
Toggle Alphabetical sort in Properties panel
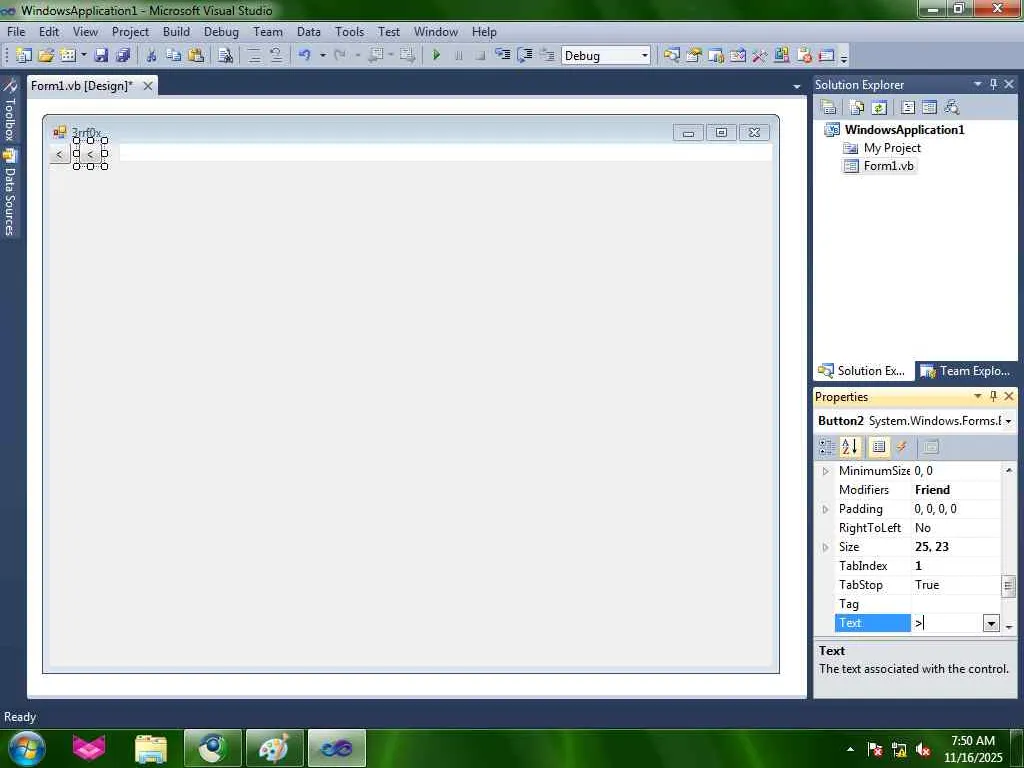850,447
